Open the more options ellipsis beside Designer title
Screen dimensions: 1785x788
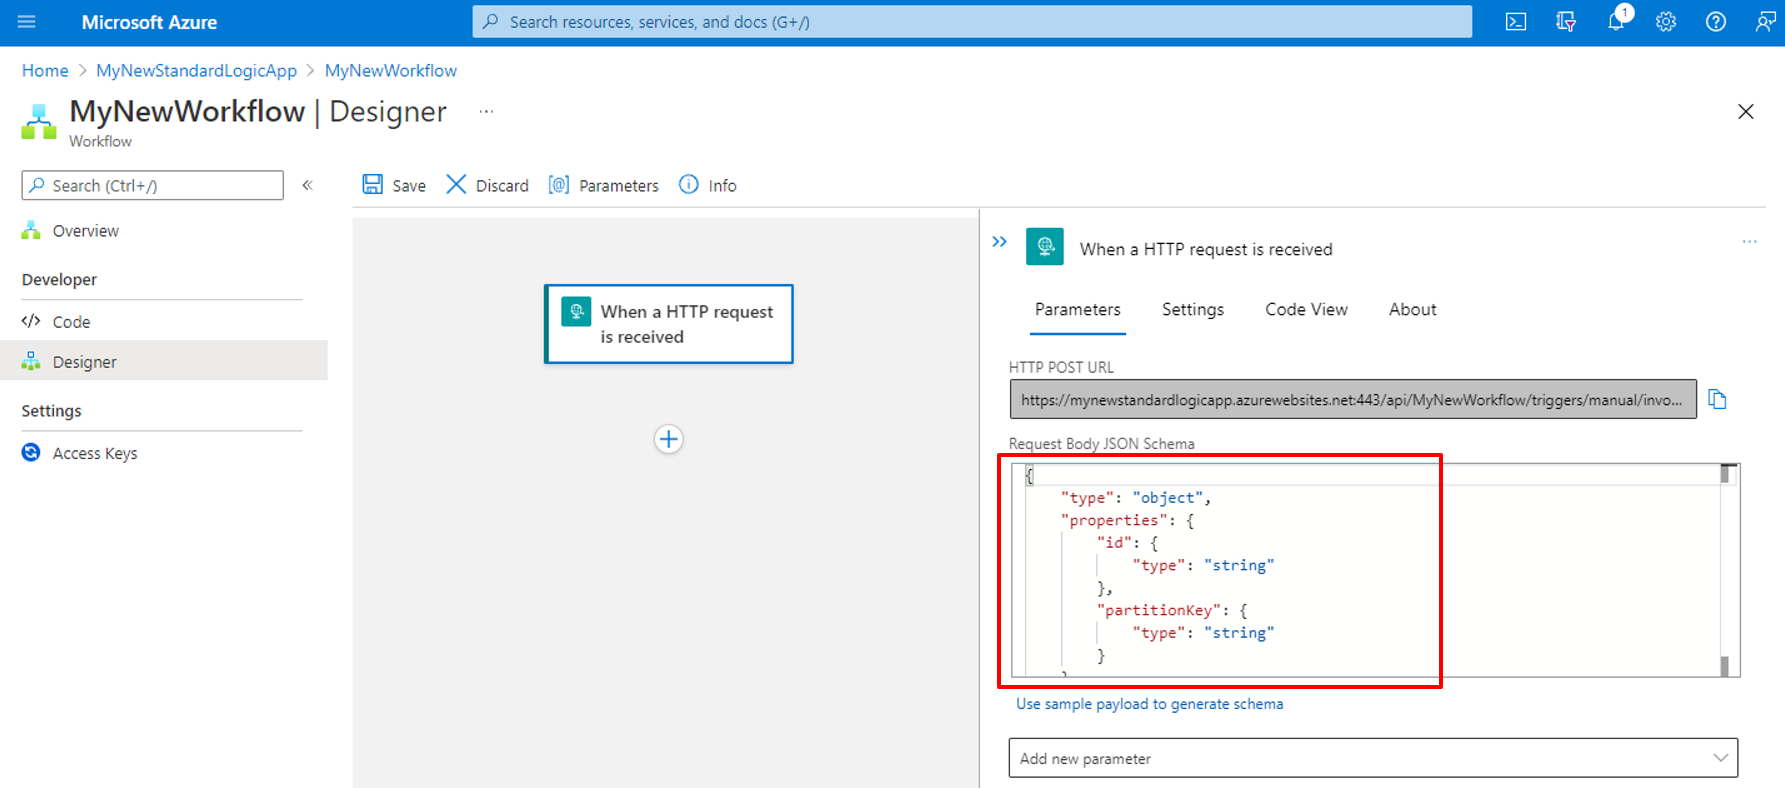click(x=486, y=111)
